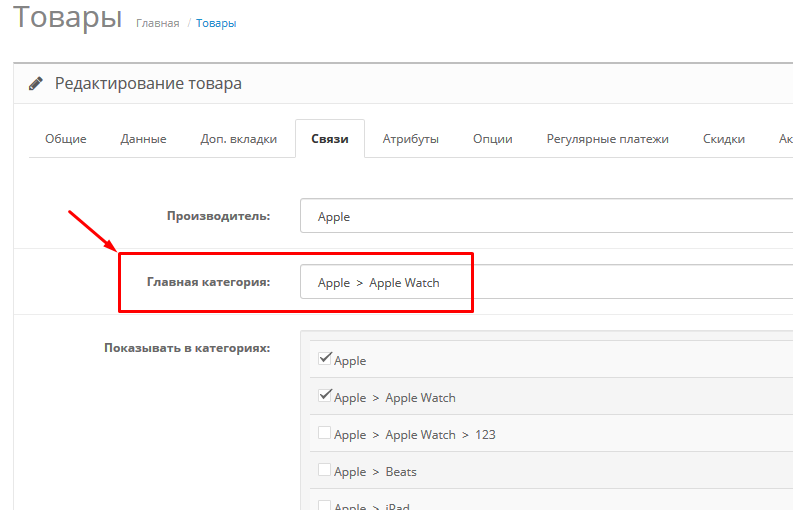Screen dimensions: 793x510
Task: Click the Товары breadcrumb link
Action: (x=216, y=23)
